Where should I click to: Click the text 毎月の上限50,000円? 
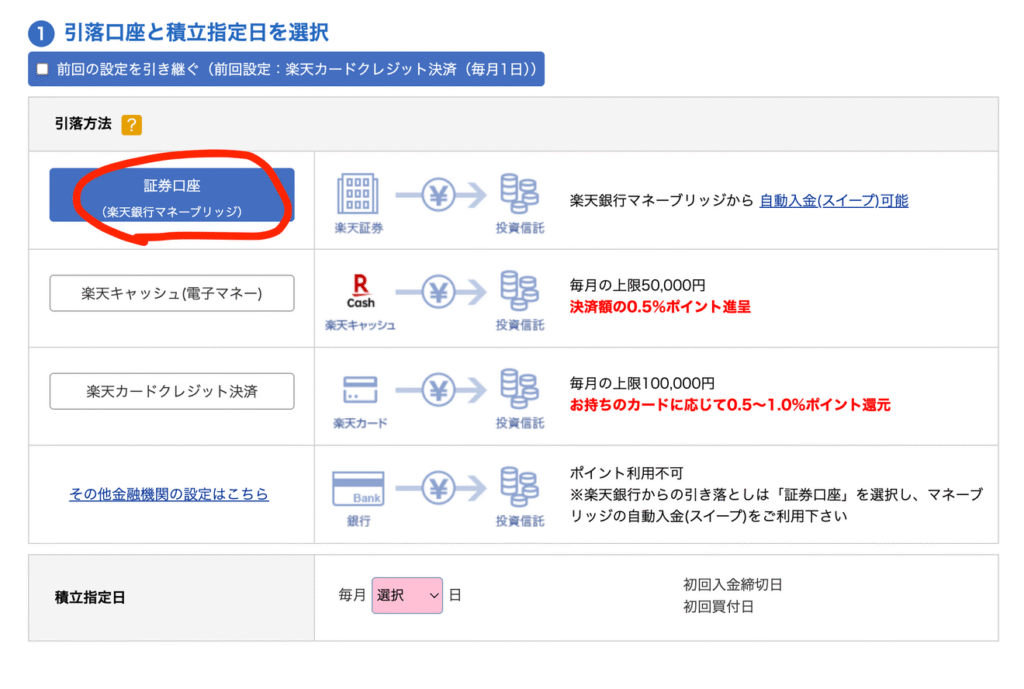[x=637, y=285]
